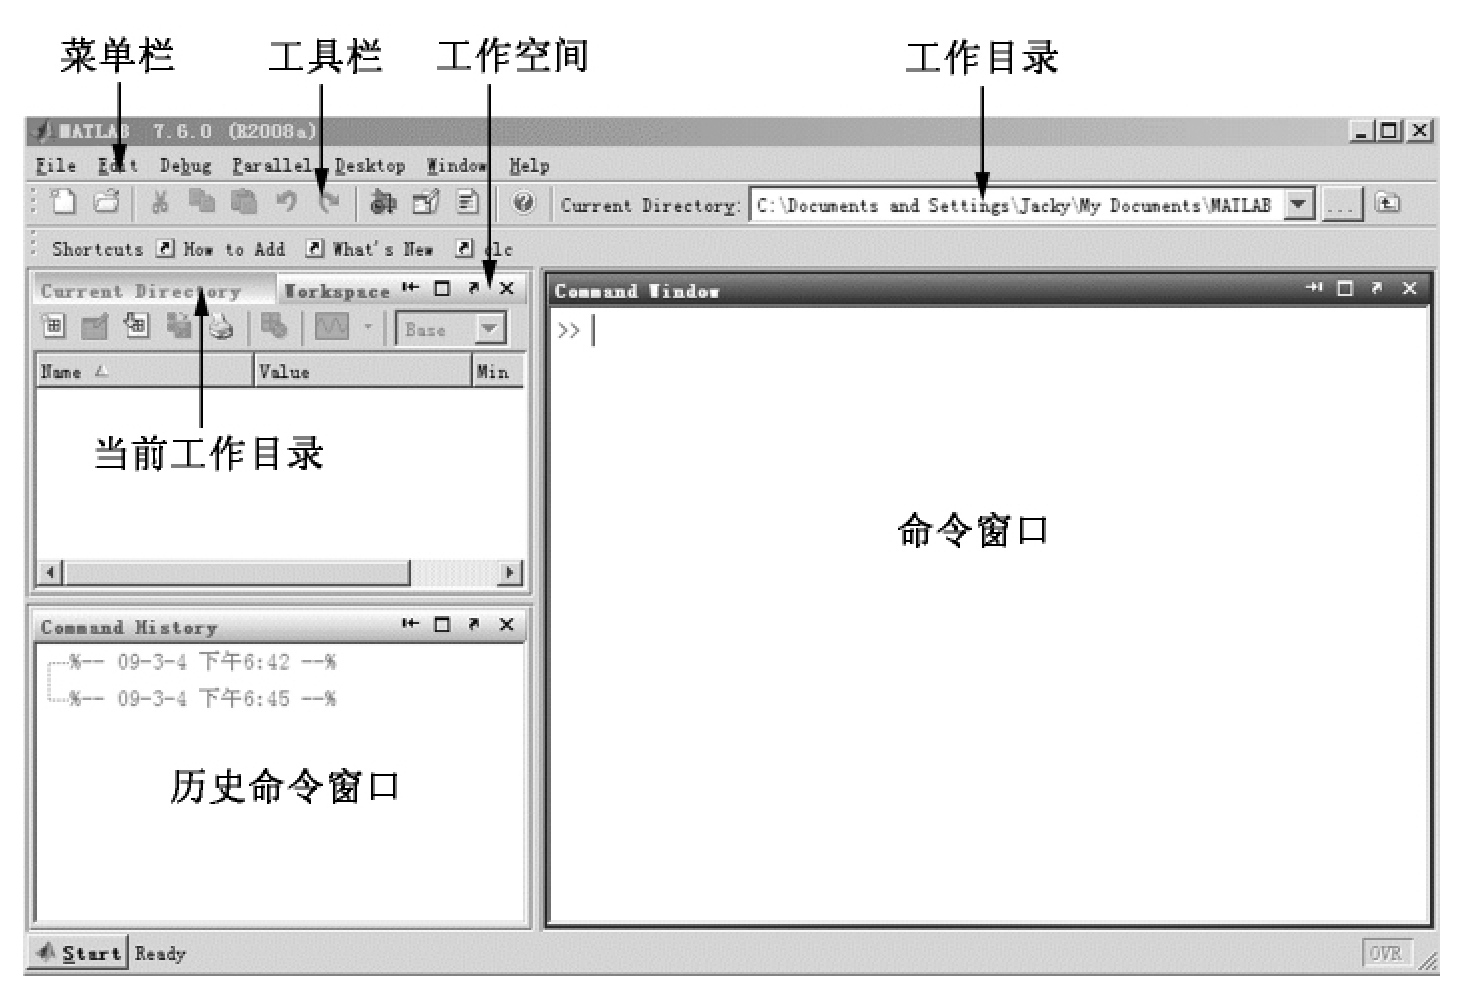Maximize the Workspace panel
This screenshot has width=1468, height=1003.
tap(442, 289)
